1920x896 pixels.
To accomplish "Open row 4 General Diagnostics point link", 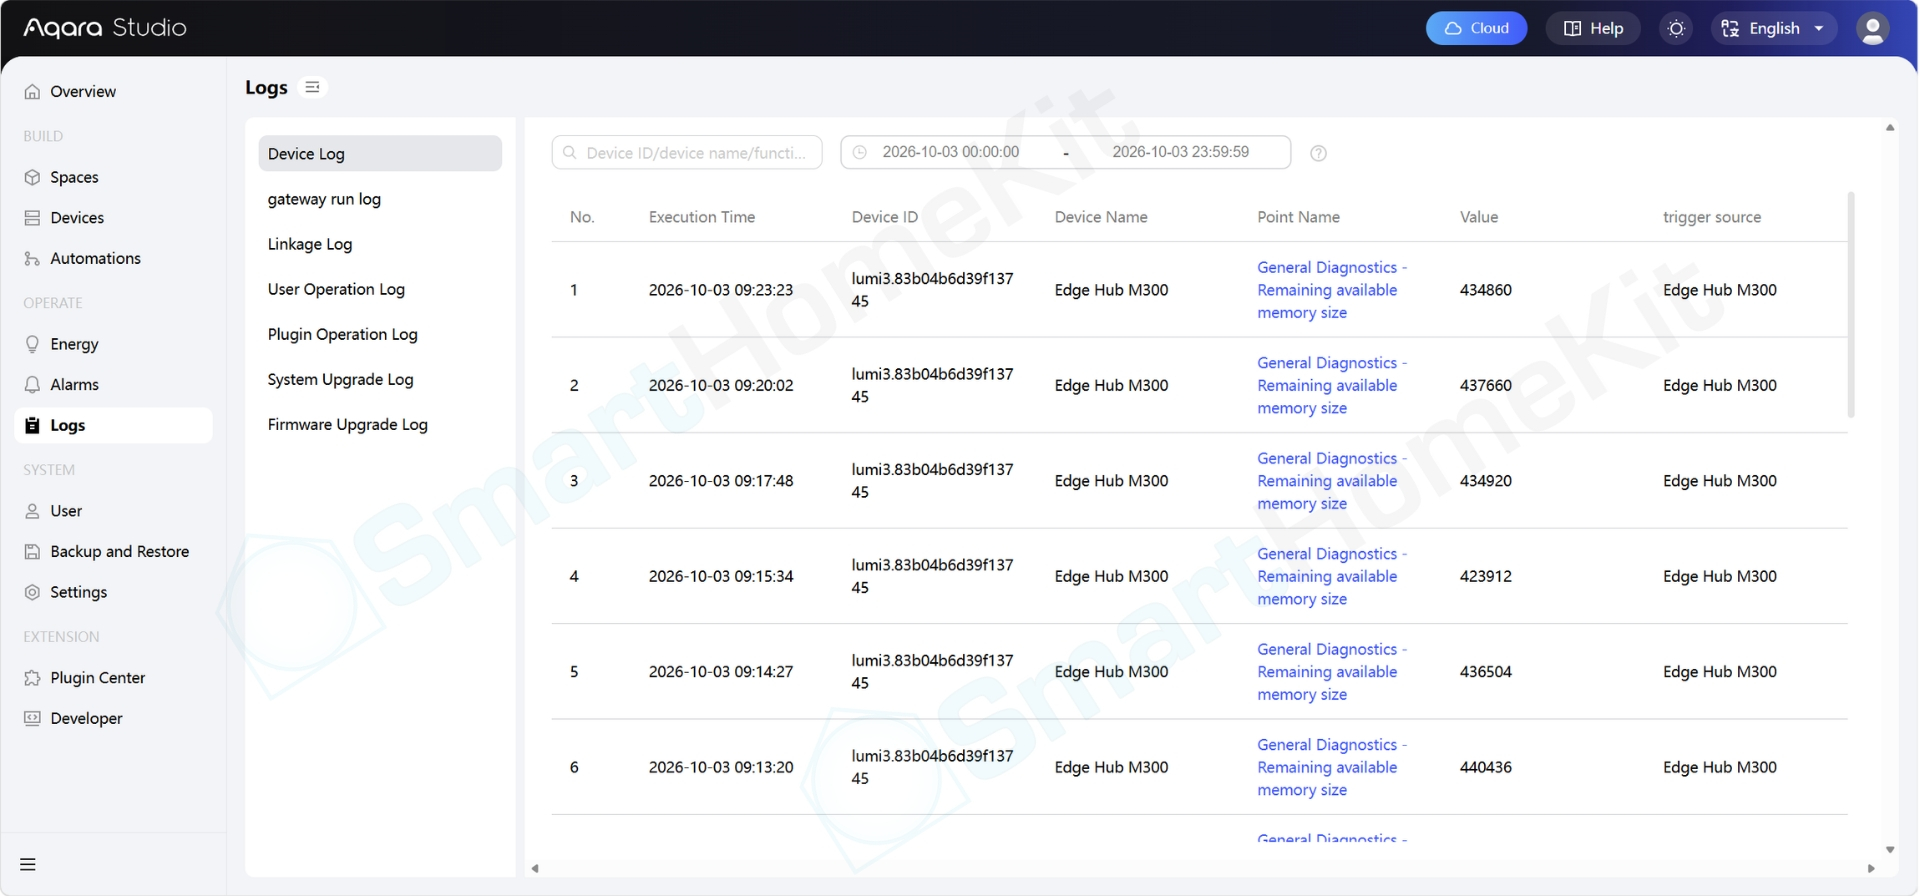I will tap(1332, 576).
